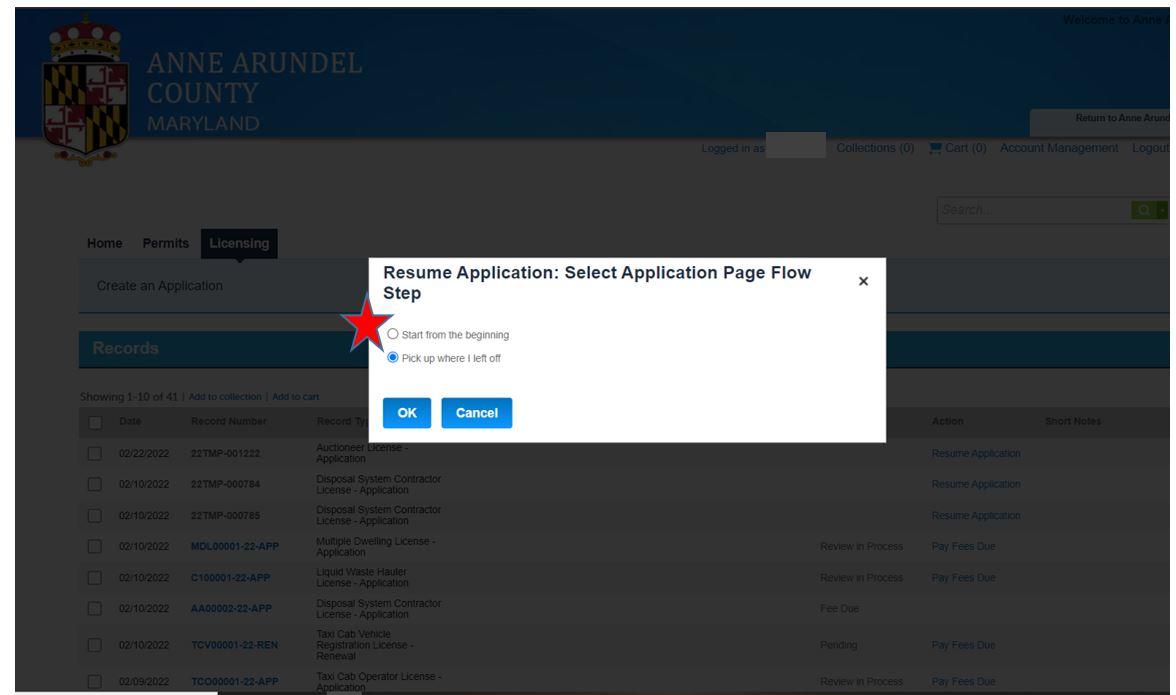Open record TCV00001-22-REN

234,645
